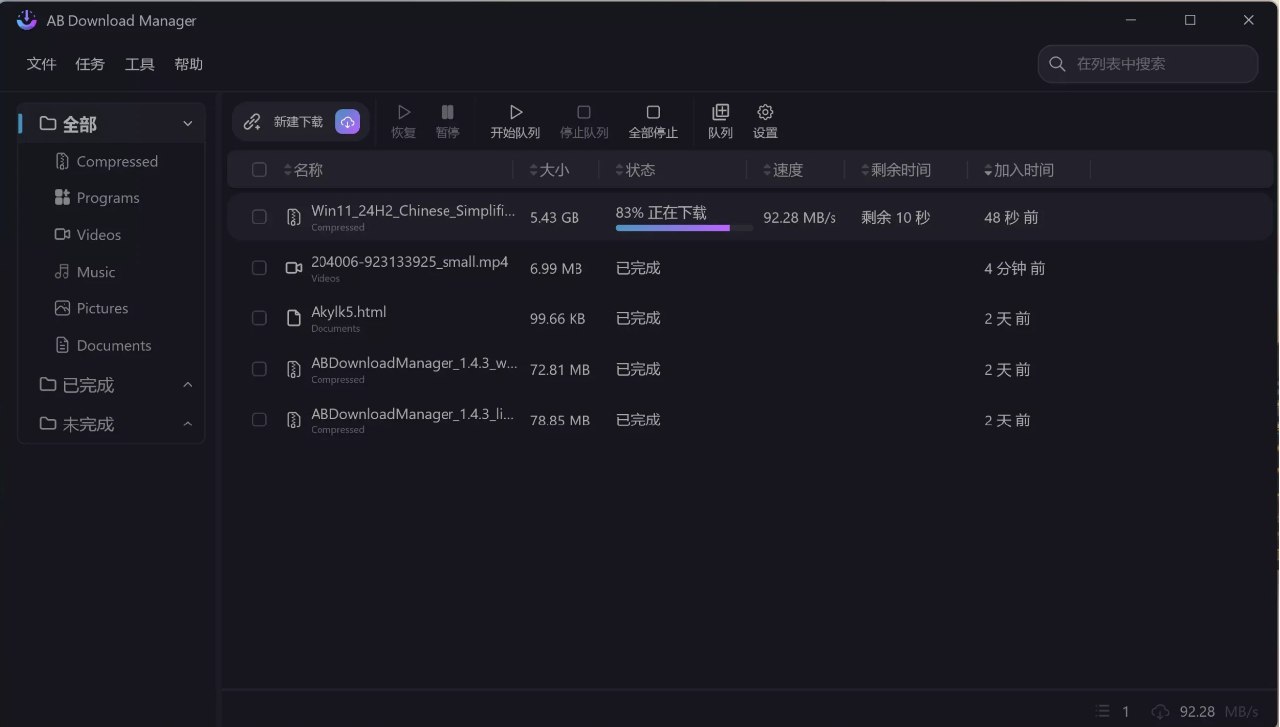This screenshot has height=727, width=1280.
Task: Click the AB Download Manager logo icon
Action: pyautogui.click(x=27, y=20)
